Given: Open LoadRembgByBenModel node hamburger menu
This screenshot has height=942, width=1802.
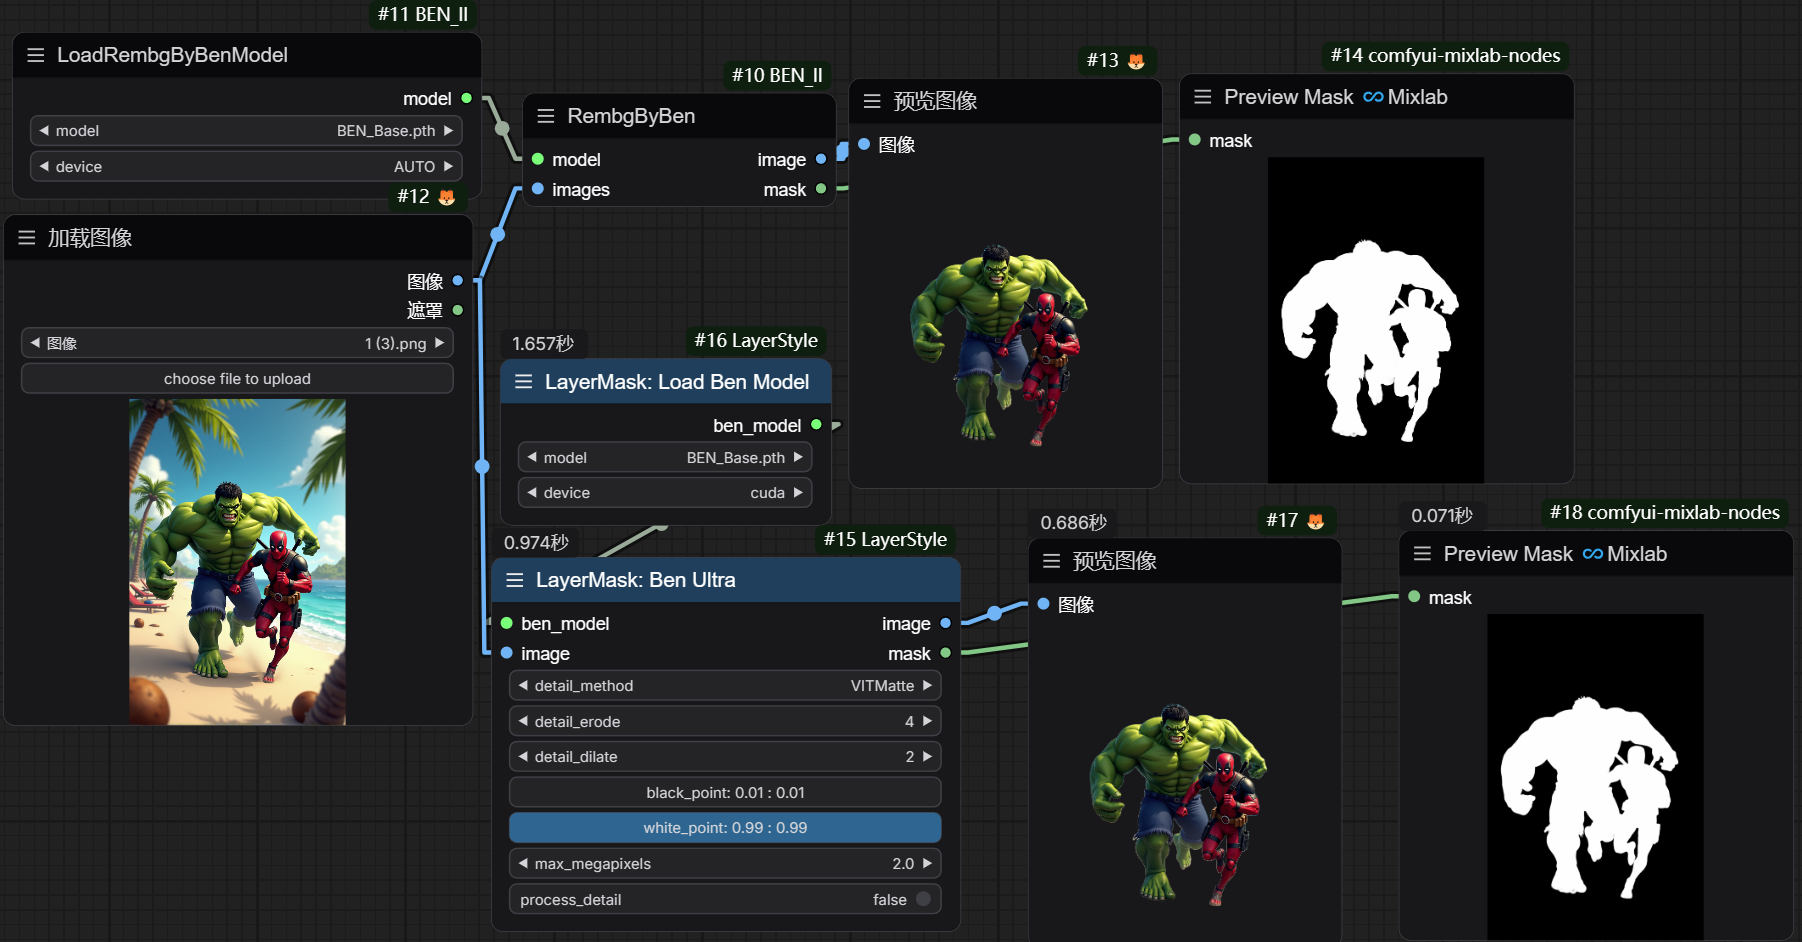Looking at the screenshot, I should (x=36, y=55).
